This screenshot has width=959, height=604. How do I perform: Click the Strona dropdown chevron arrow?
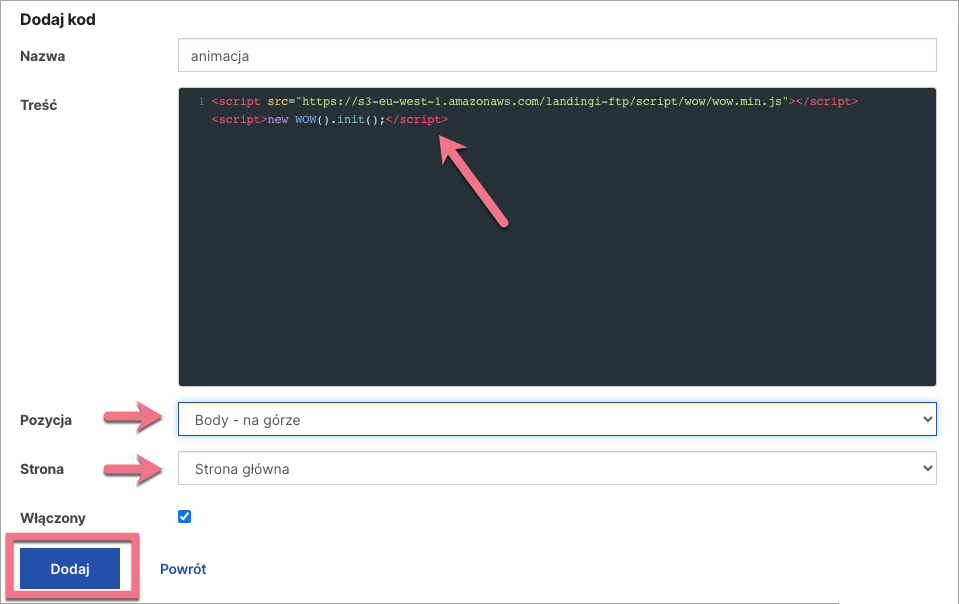925,468
